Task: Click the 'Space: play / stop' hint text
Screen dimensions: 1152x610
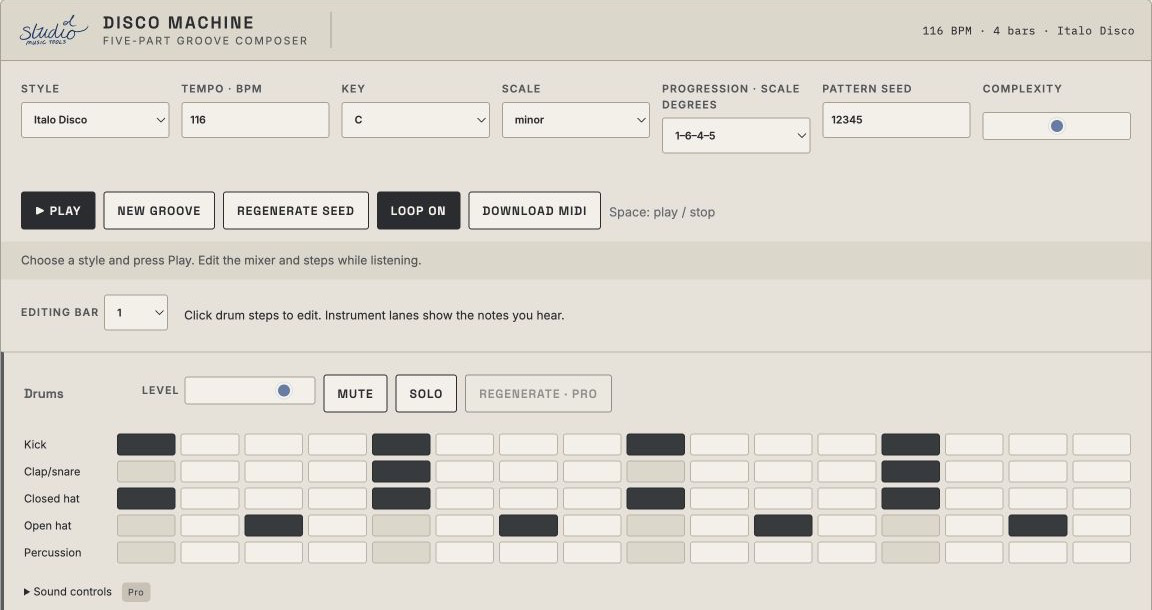Action: pos(662,212)
